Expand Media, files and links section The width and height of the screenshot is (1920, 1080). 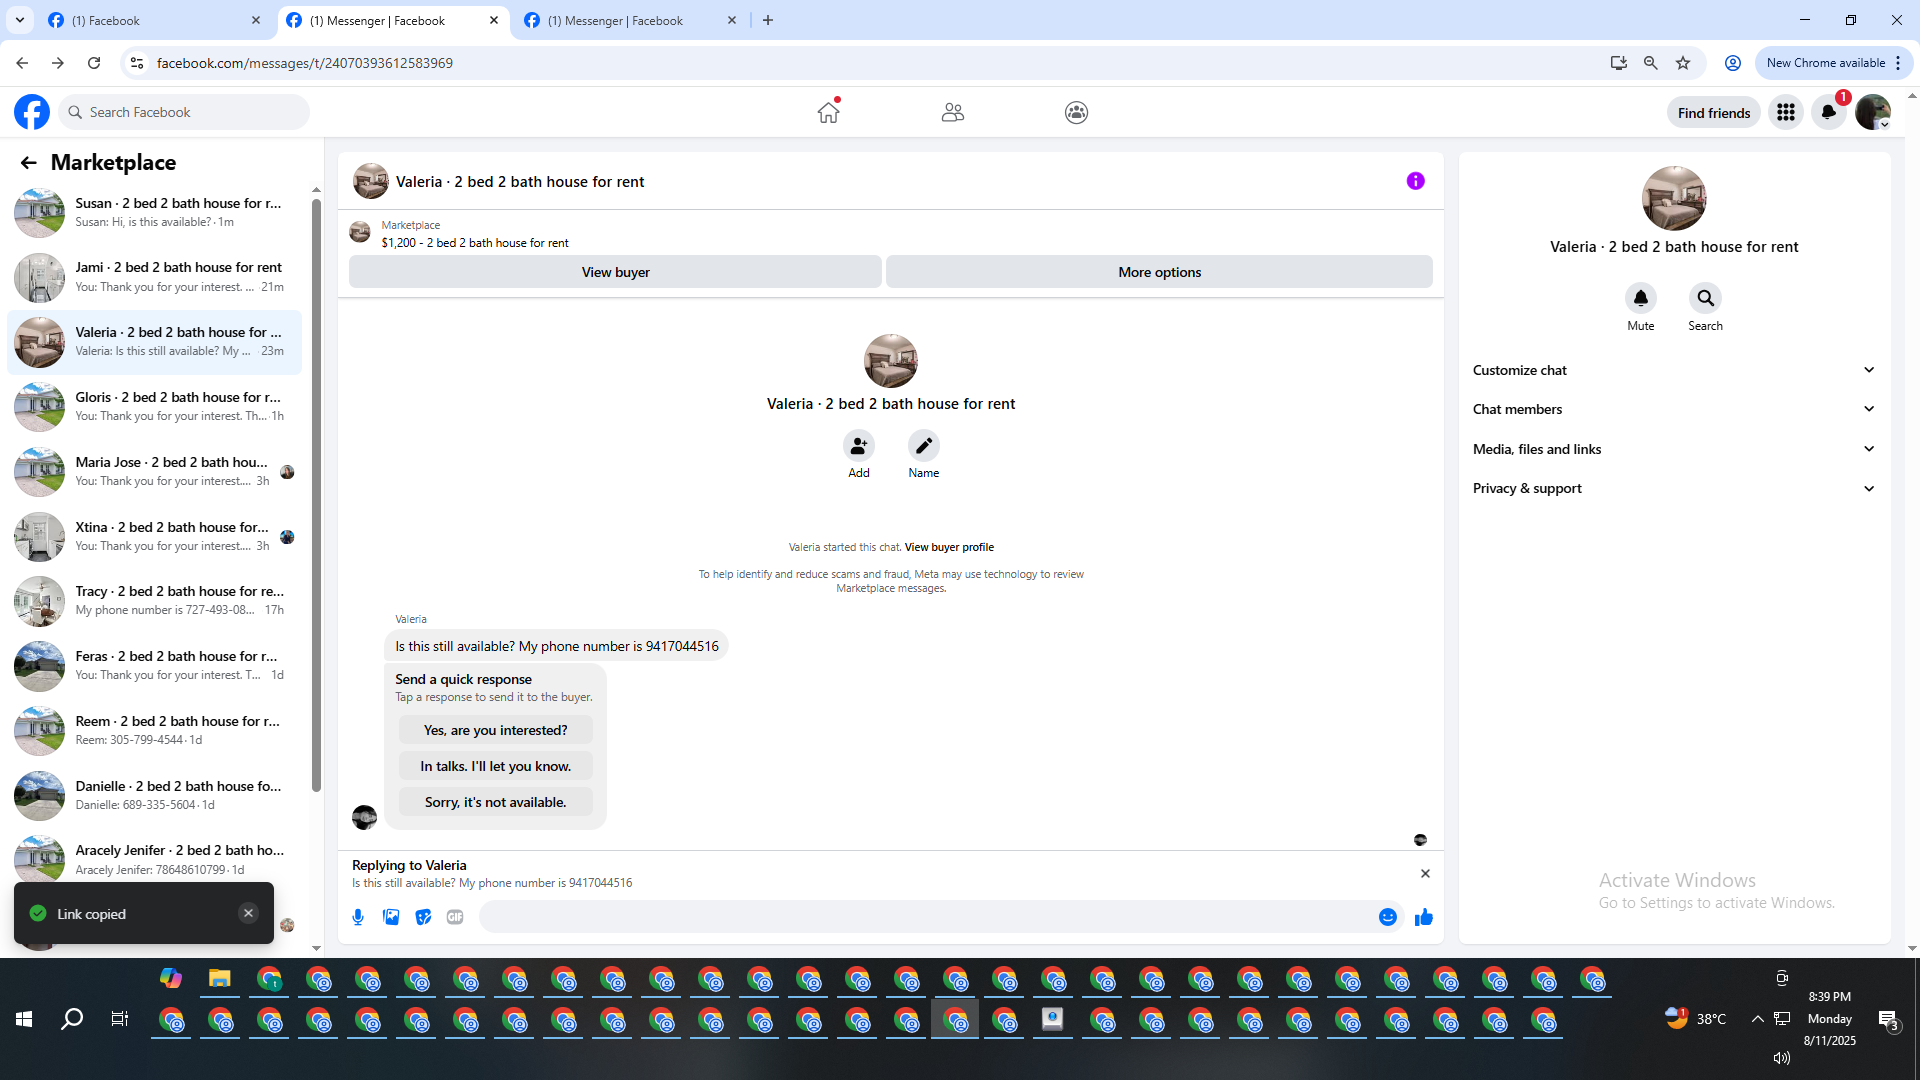click(x=1673, y=449)
